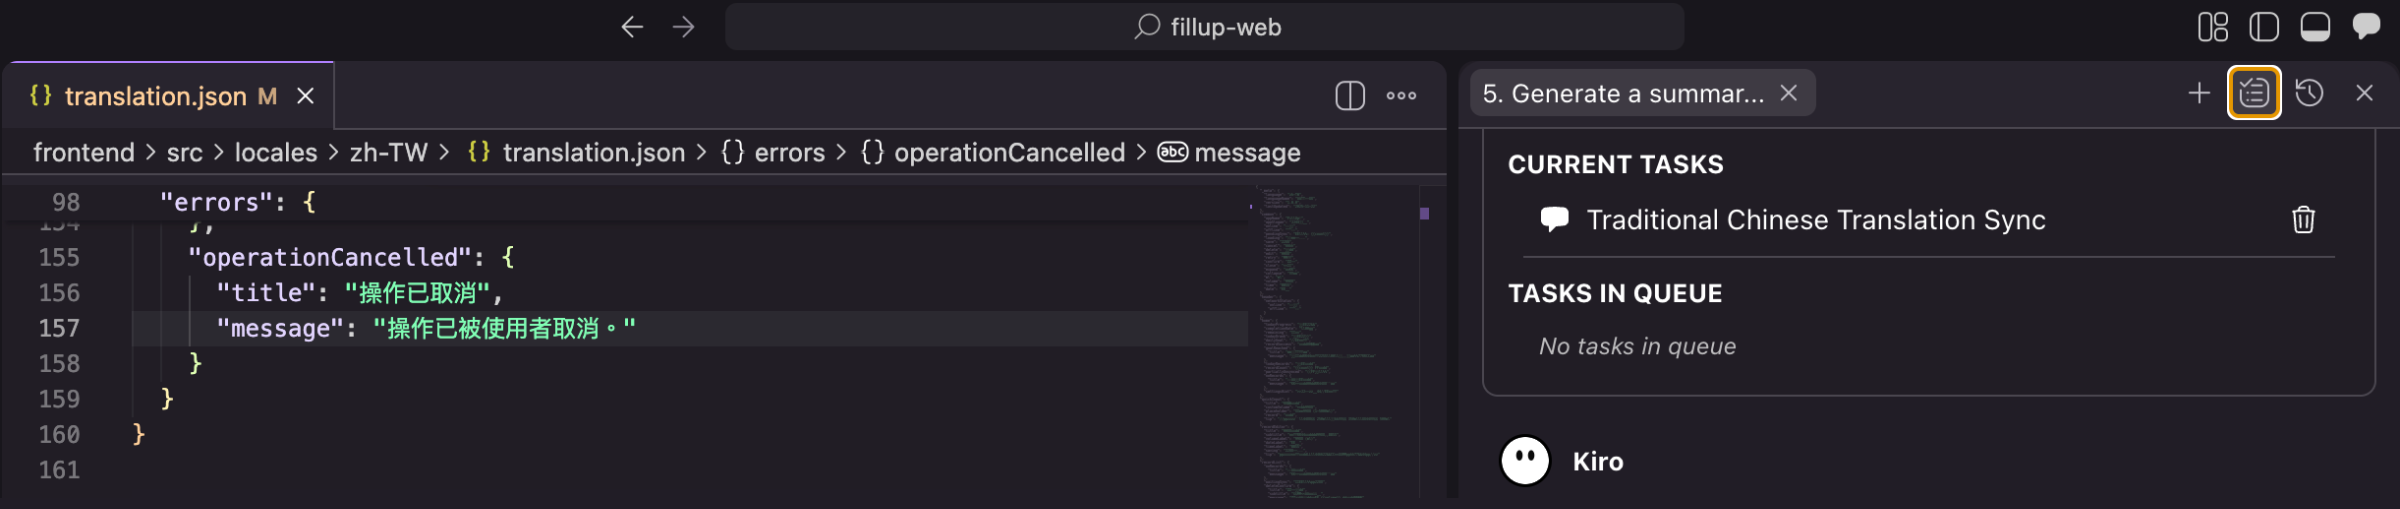Open the customize layout icon
This screenshot has height=509, width=2400.
click(x=2212, y=27)
